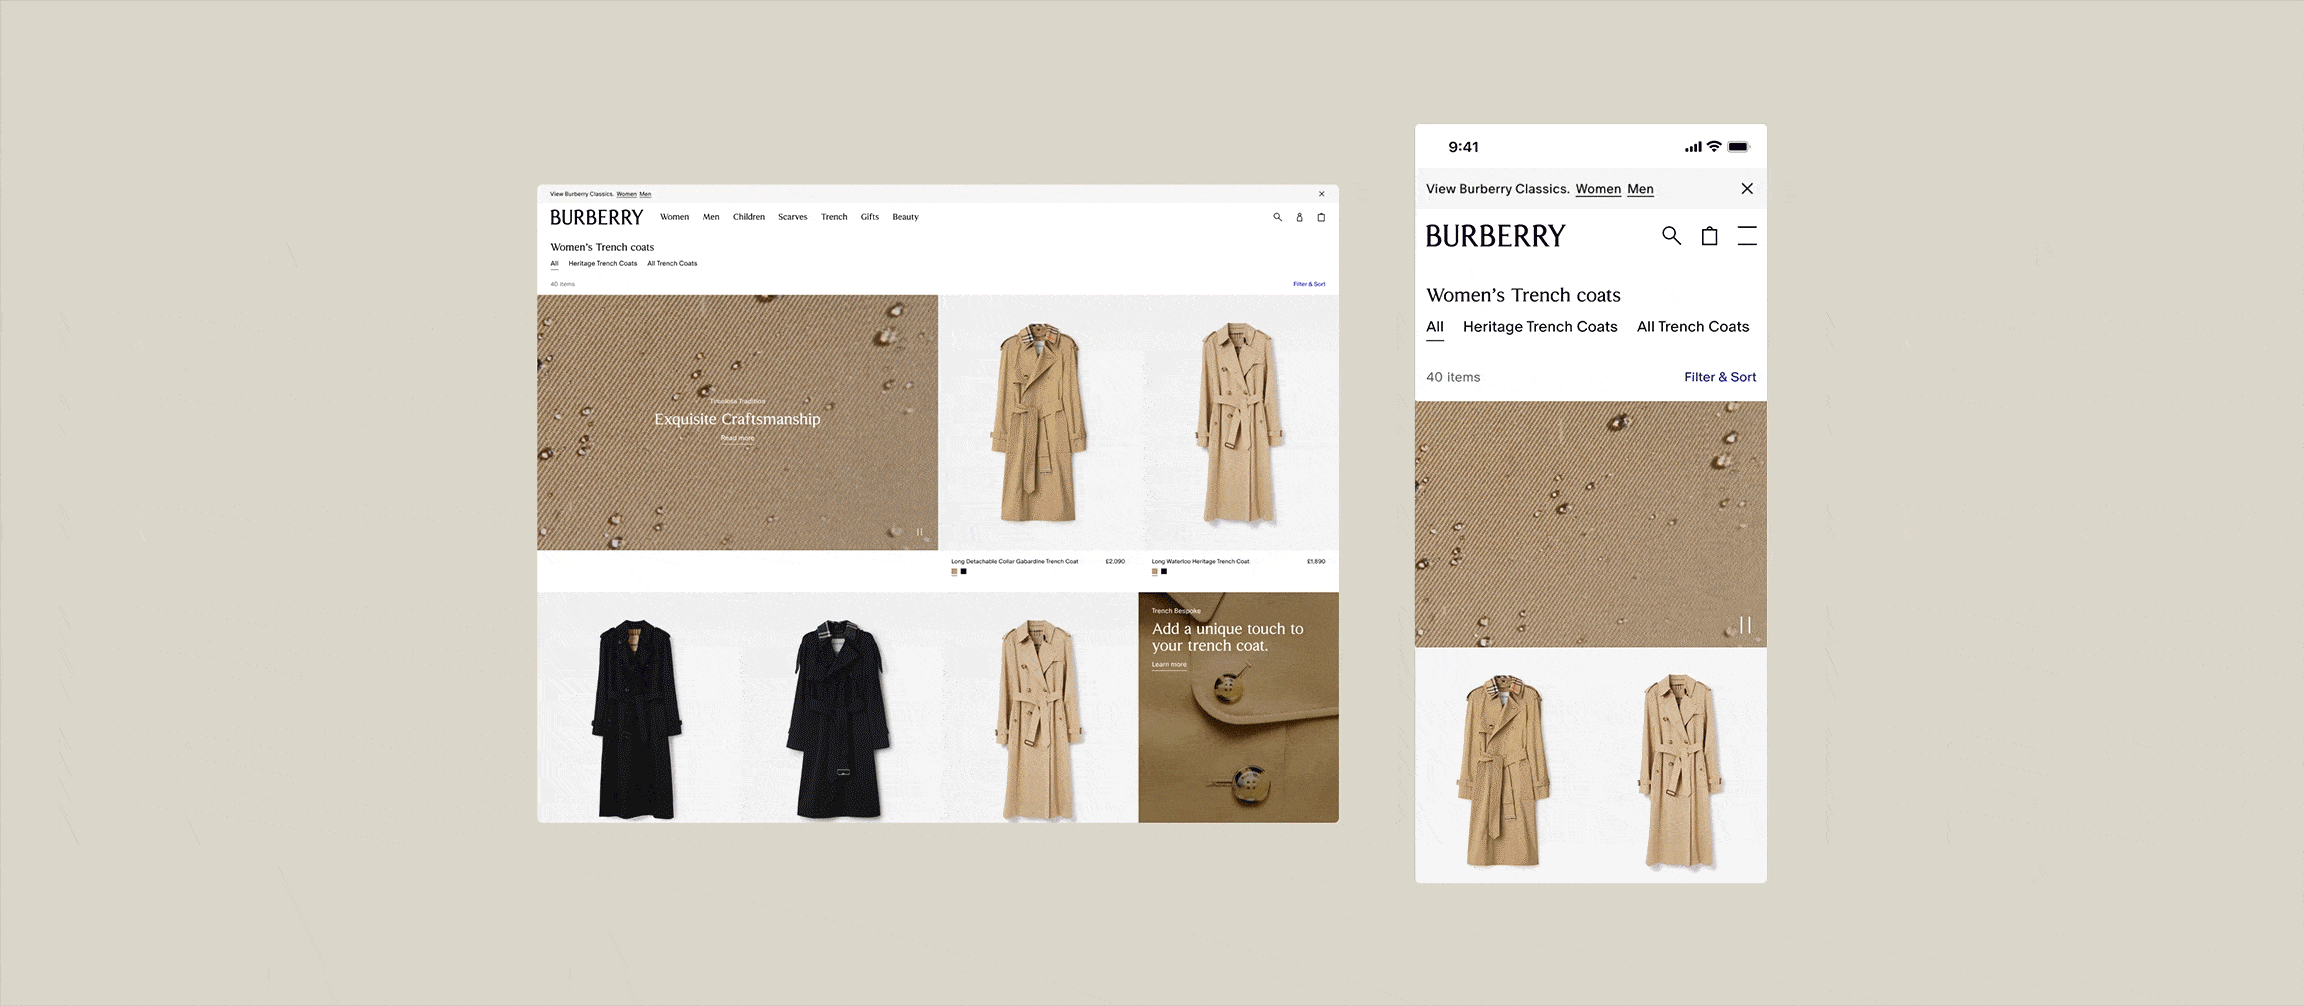
Task: Open the account icon in desktop header
Action: click(1299, 217)
